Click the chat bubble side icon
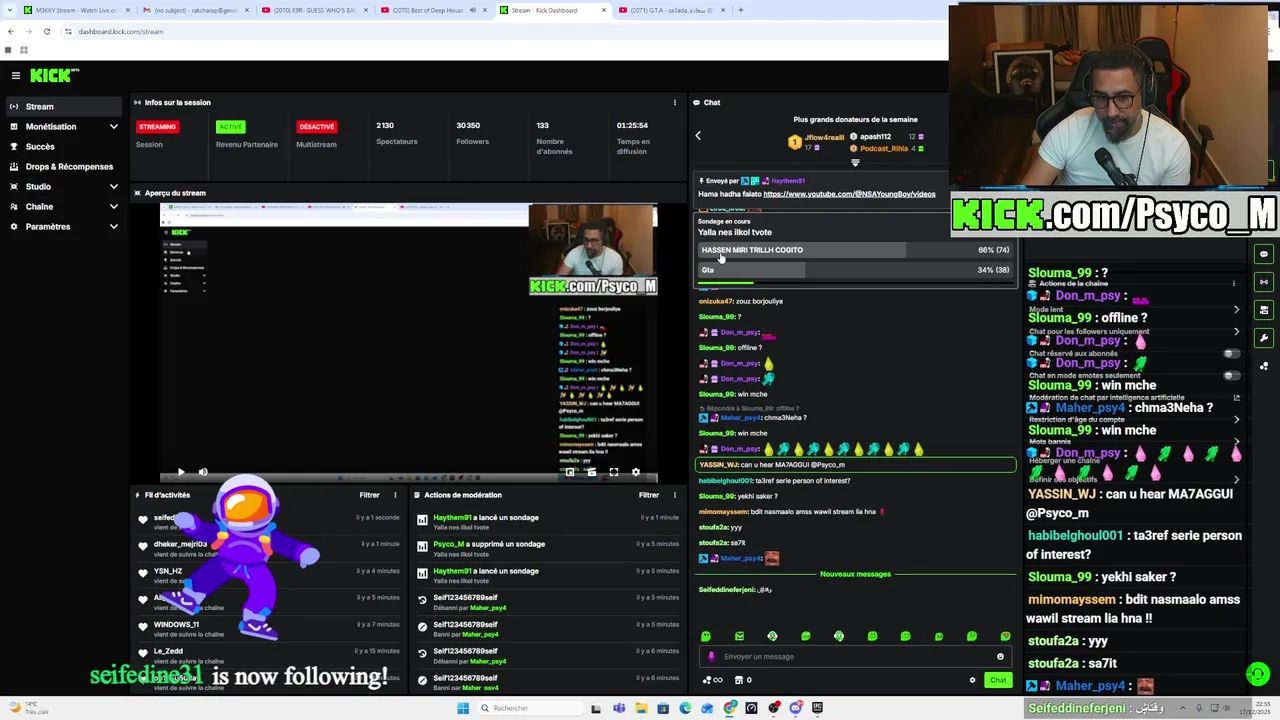The width and height of the screenshot is (1280, 720). coord(1264,254)
